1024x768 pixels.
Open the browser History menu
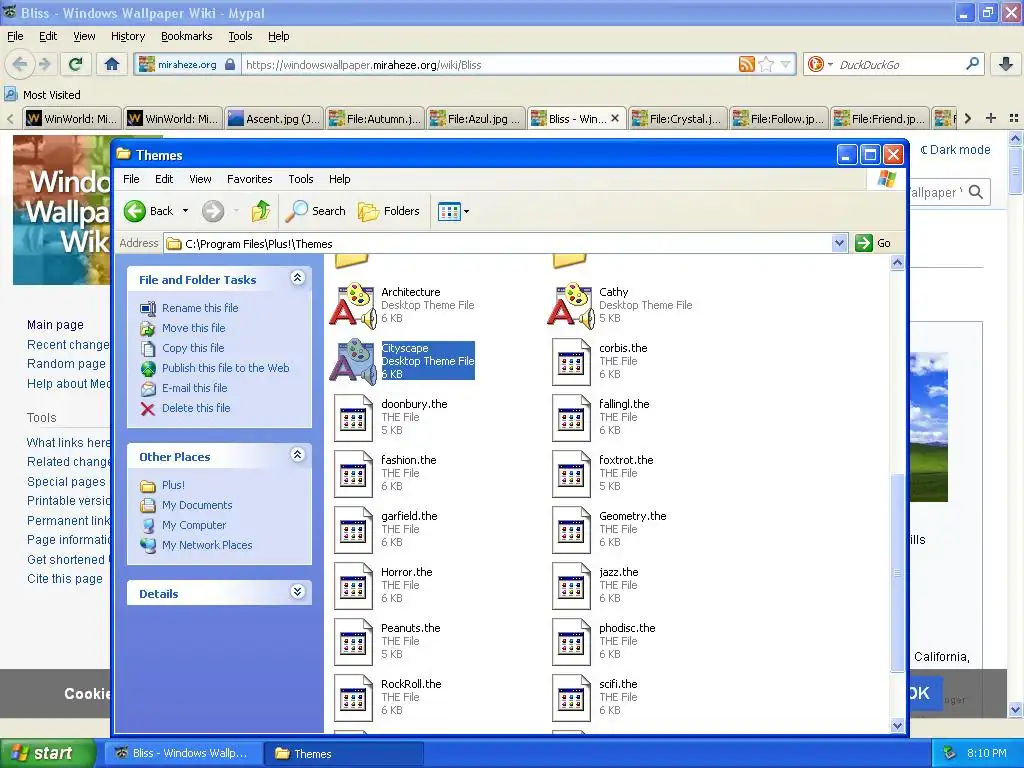click(x=128, y=36)
